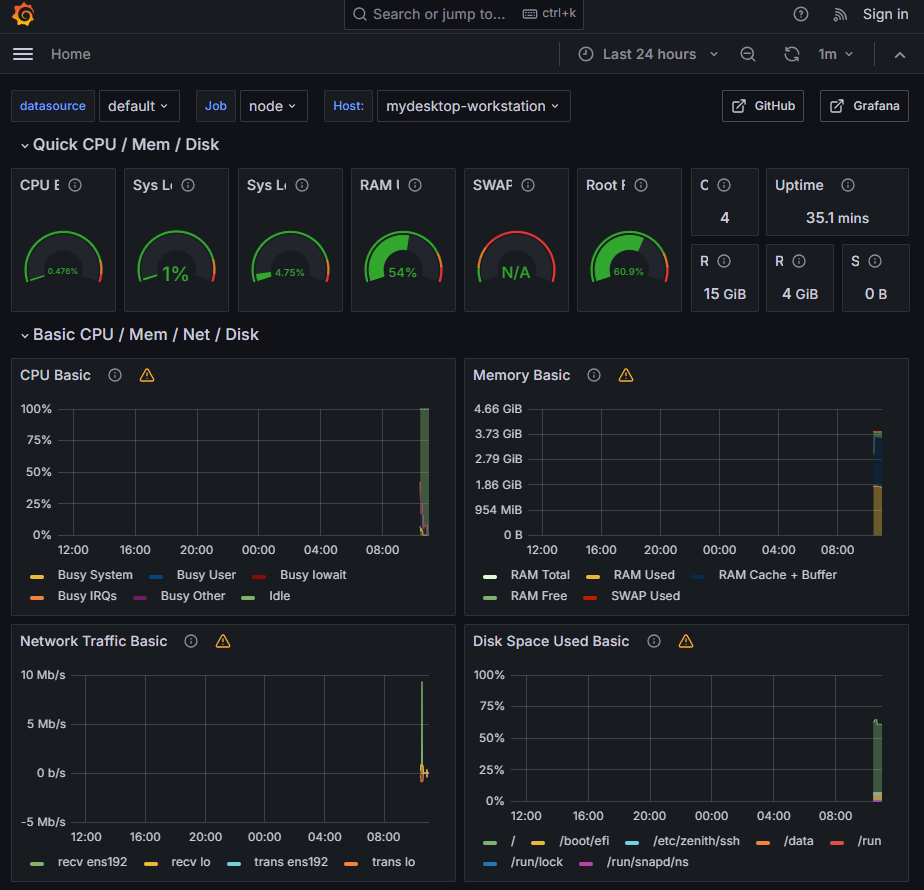924x890 pixels.
Task: Toggle the RAM Used legend series
Action: tap(643, 575)
